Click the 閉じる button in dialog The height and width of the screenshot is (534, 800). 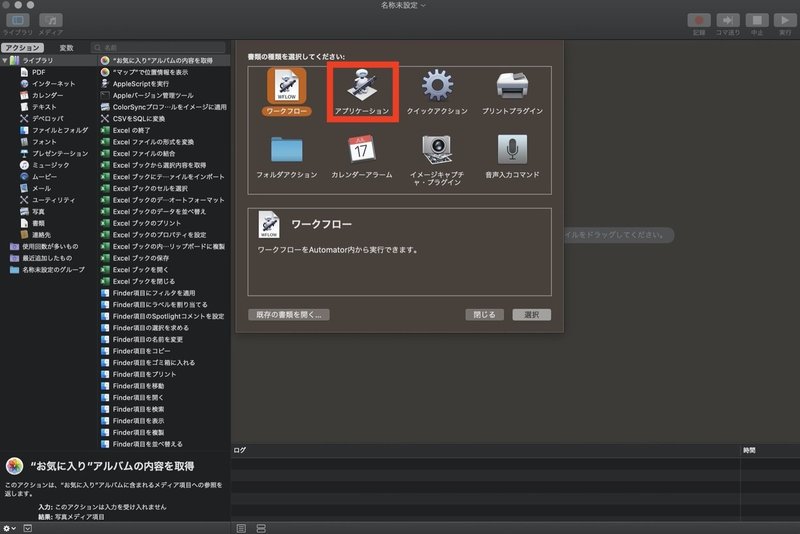(x=484, y=315)
